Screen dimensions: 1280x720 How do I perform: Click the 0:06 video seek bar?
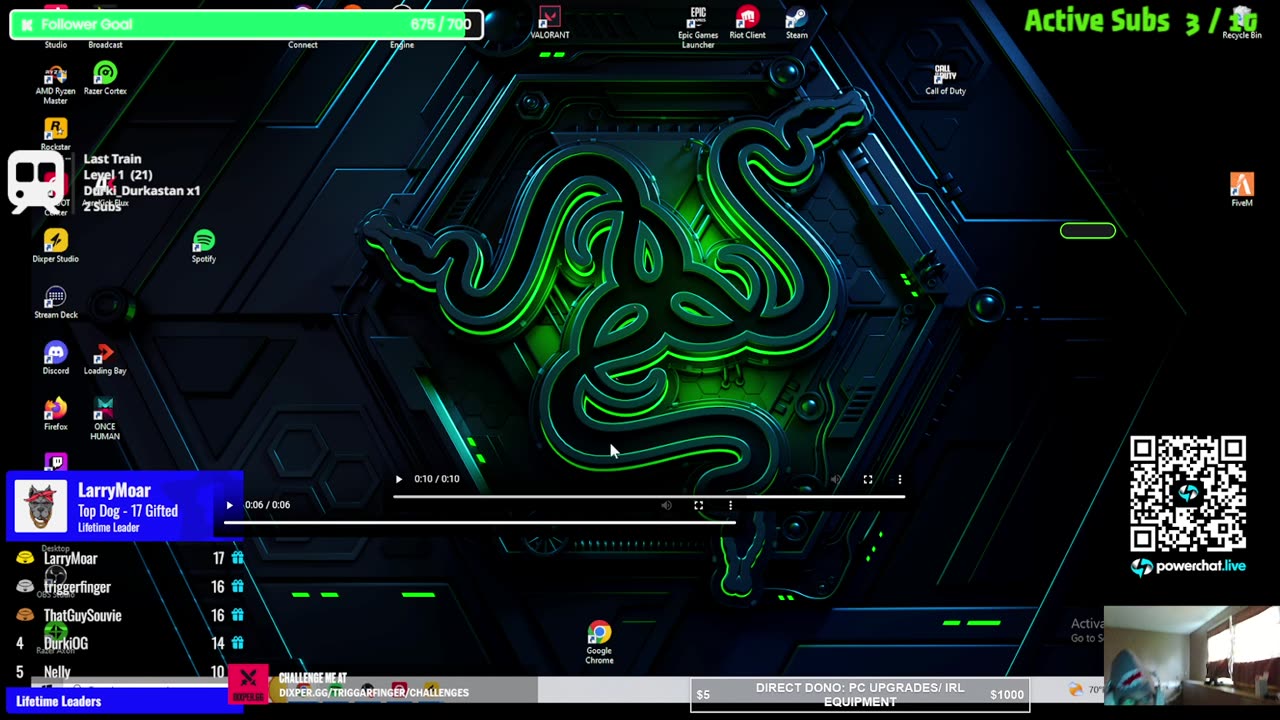479,522
